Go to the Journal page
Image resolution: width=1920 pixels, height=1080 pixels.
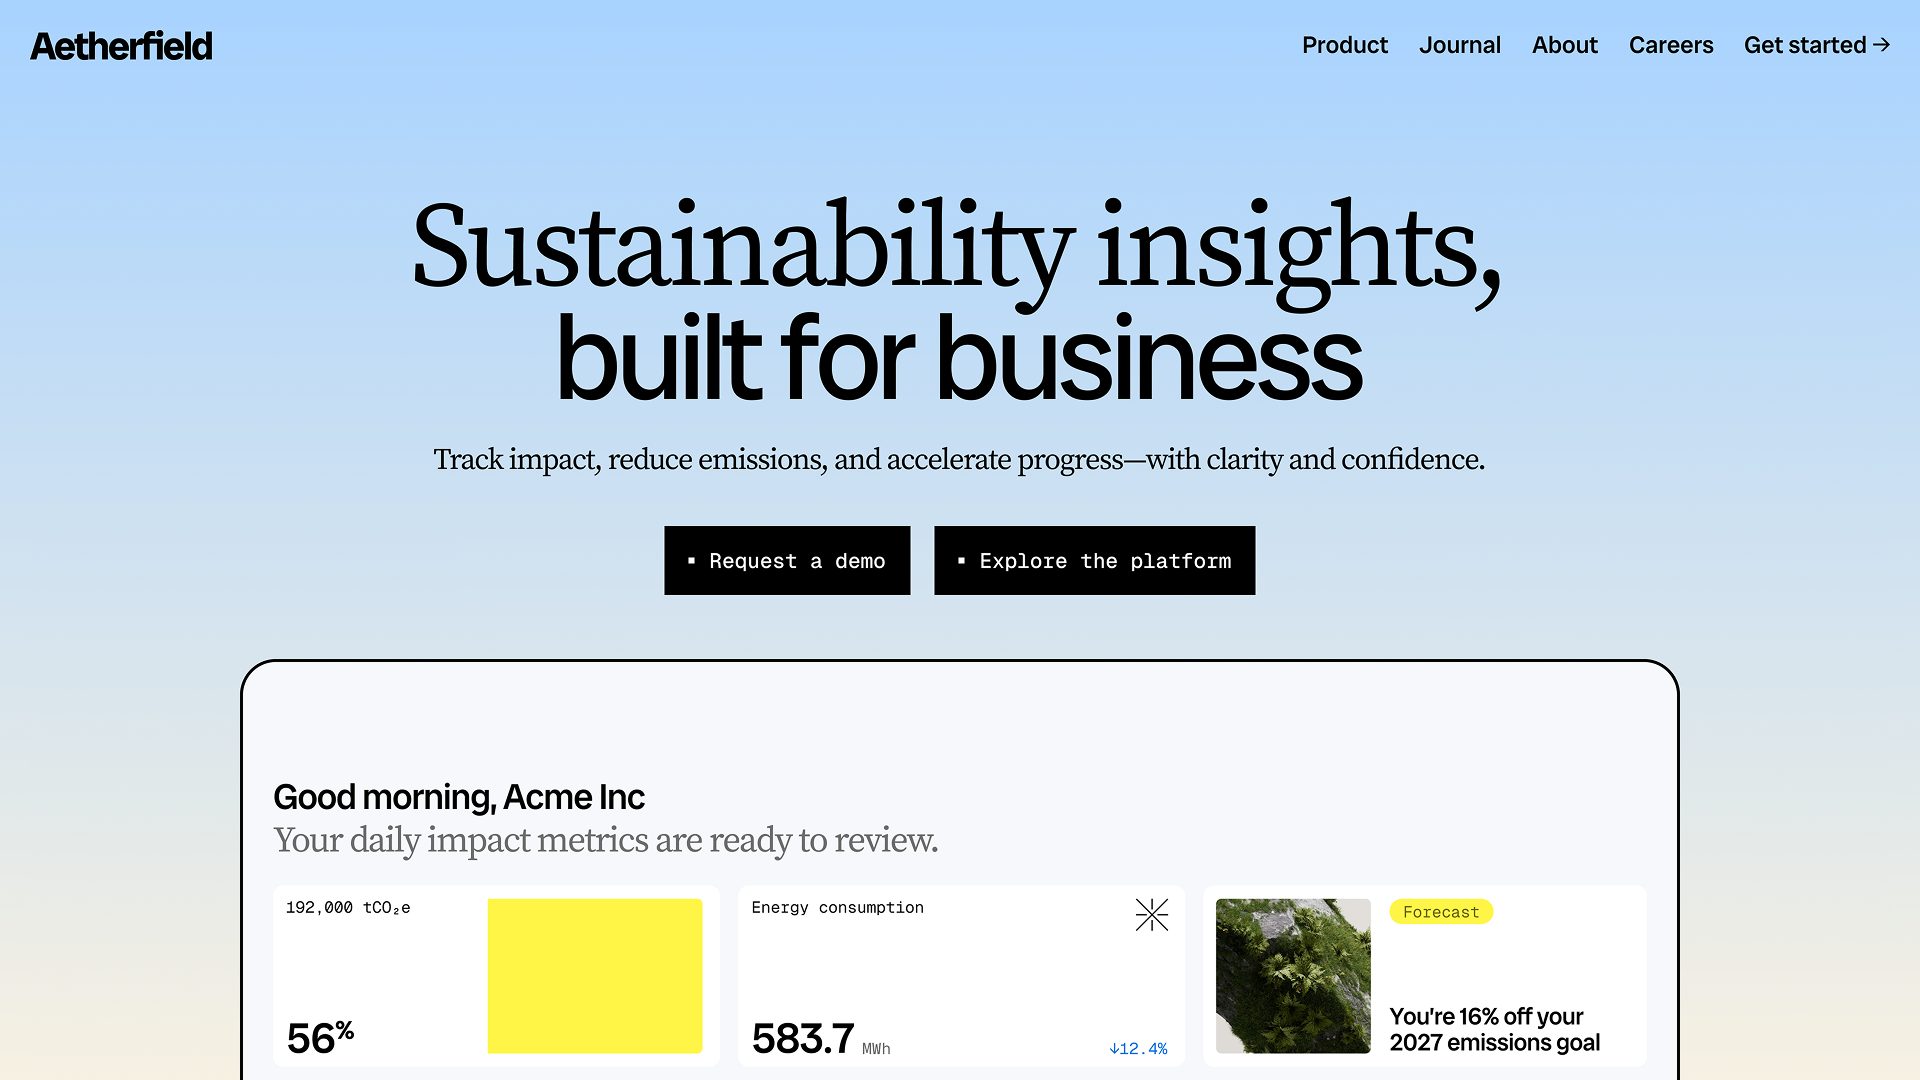tap(1459, 45)
